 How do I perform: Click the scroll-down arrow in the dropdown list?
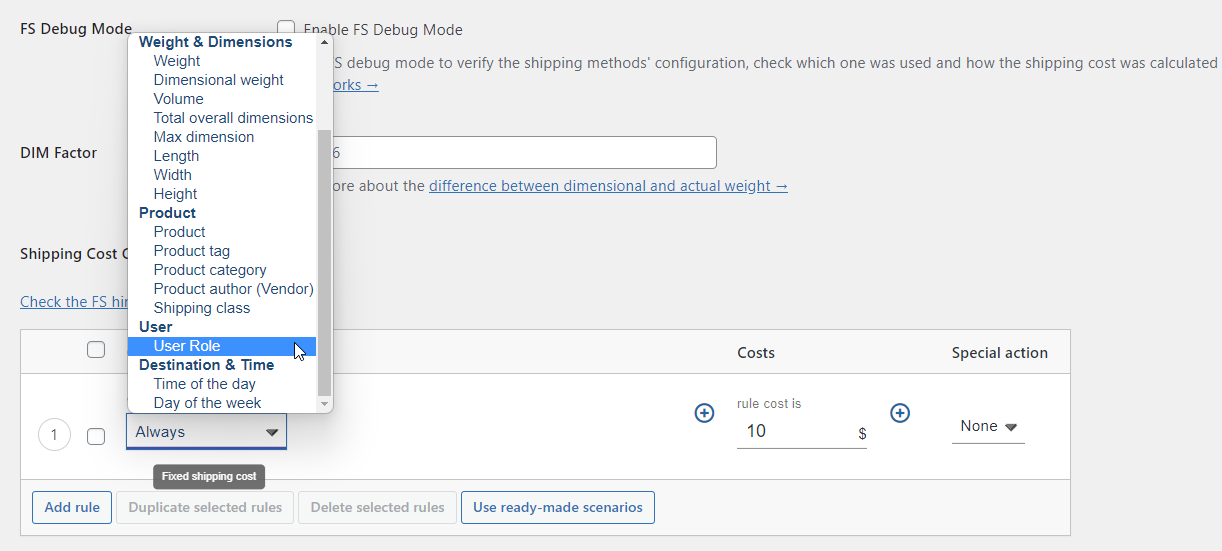coord(324,403)
